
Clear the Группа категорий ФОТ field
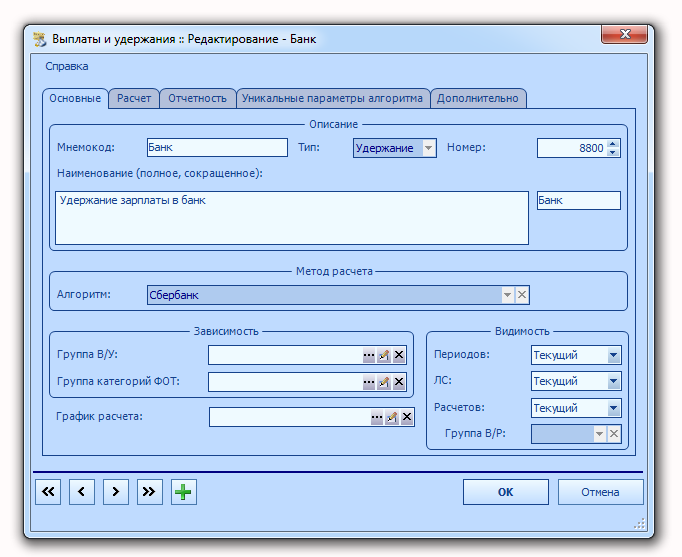[x=399, y=382]
